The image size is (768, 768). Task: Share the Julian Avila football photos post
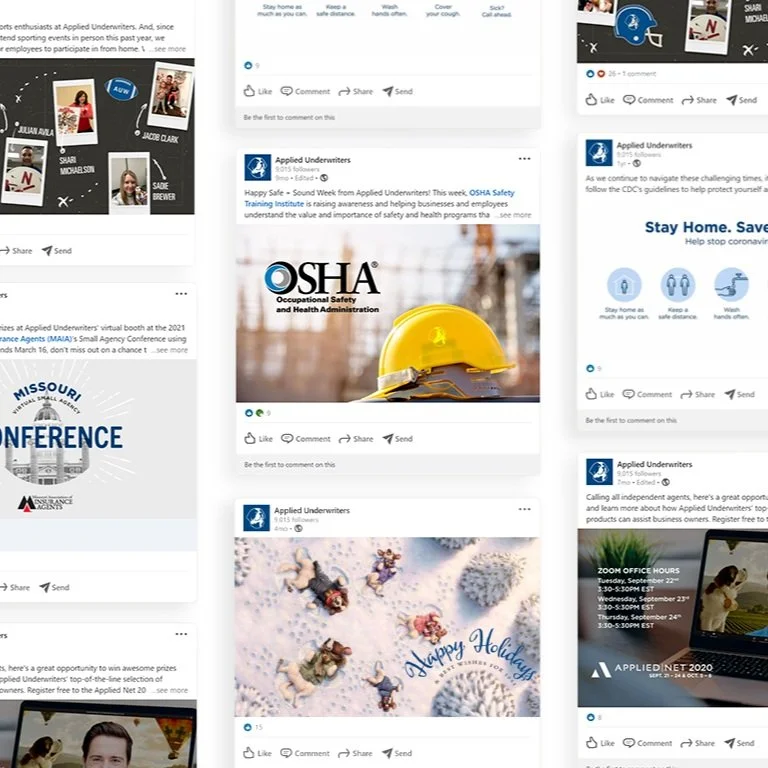pyautogui.click(x=16, y=250)
